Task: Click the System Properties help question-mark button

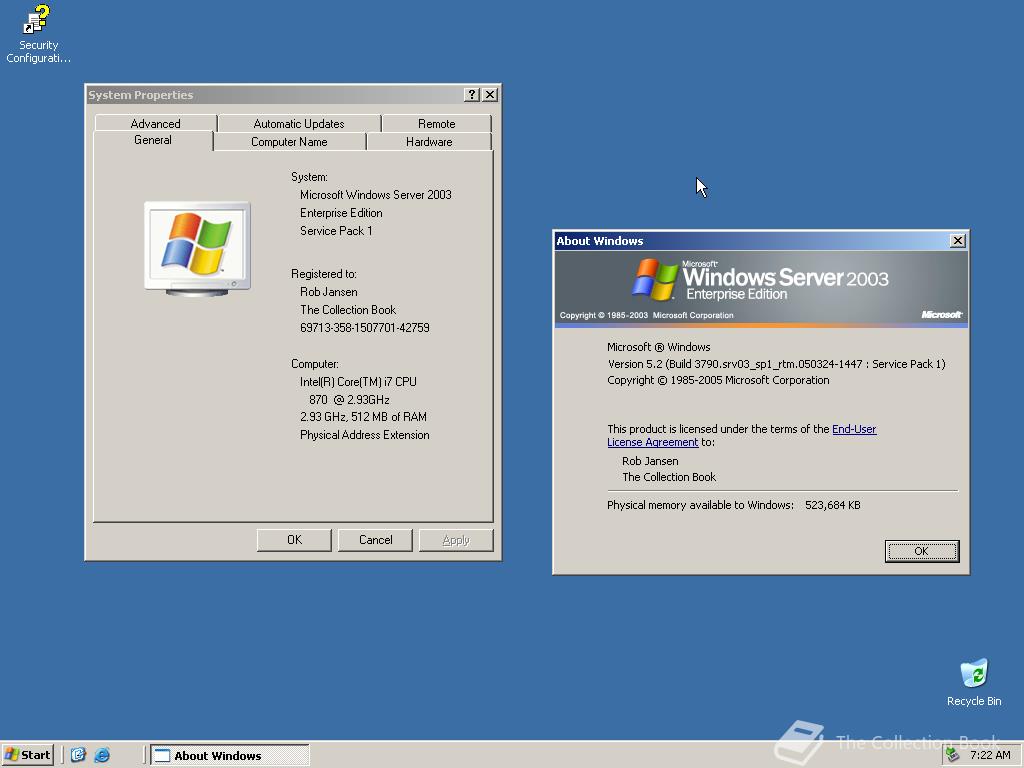Action: [472, 95]
